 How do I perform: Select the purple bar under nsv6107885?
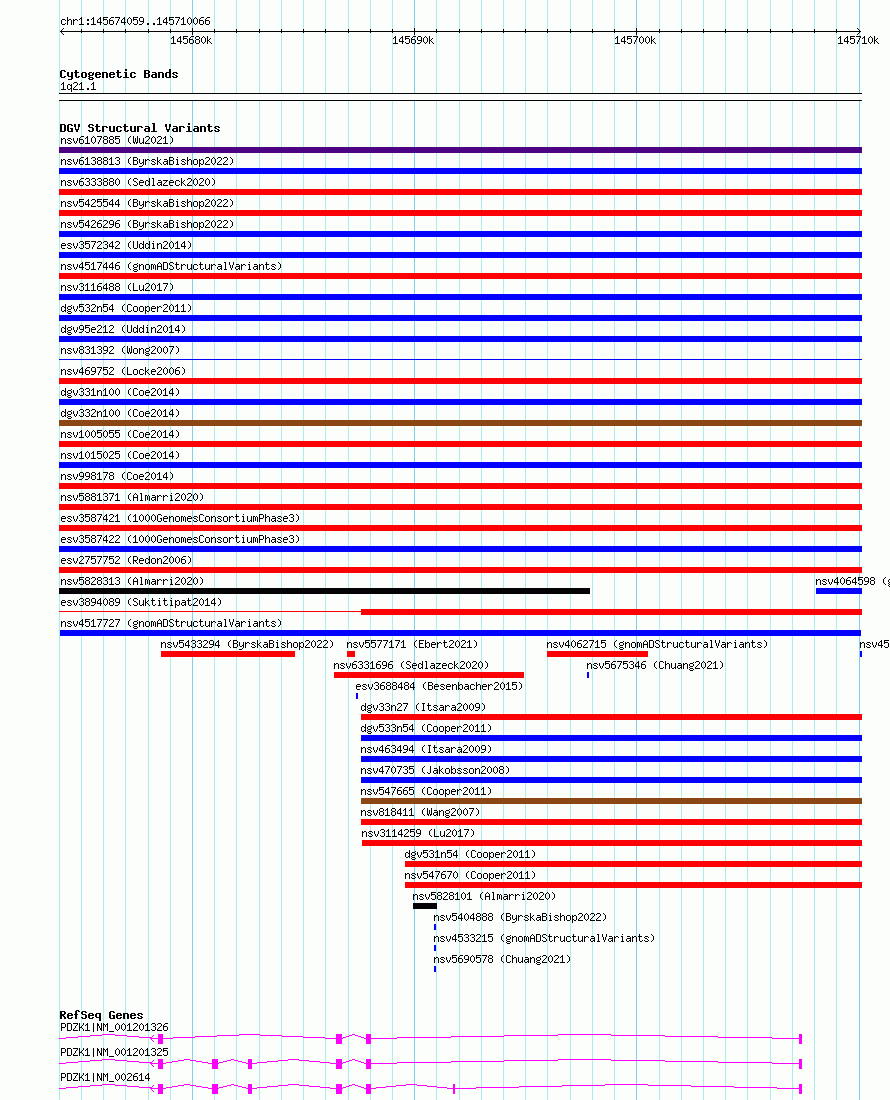click(x=461, y=150)
